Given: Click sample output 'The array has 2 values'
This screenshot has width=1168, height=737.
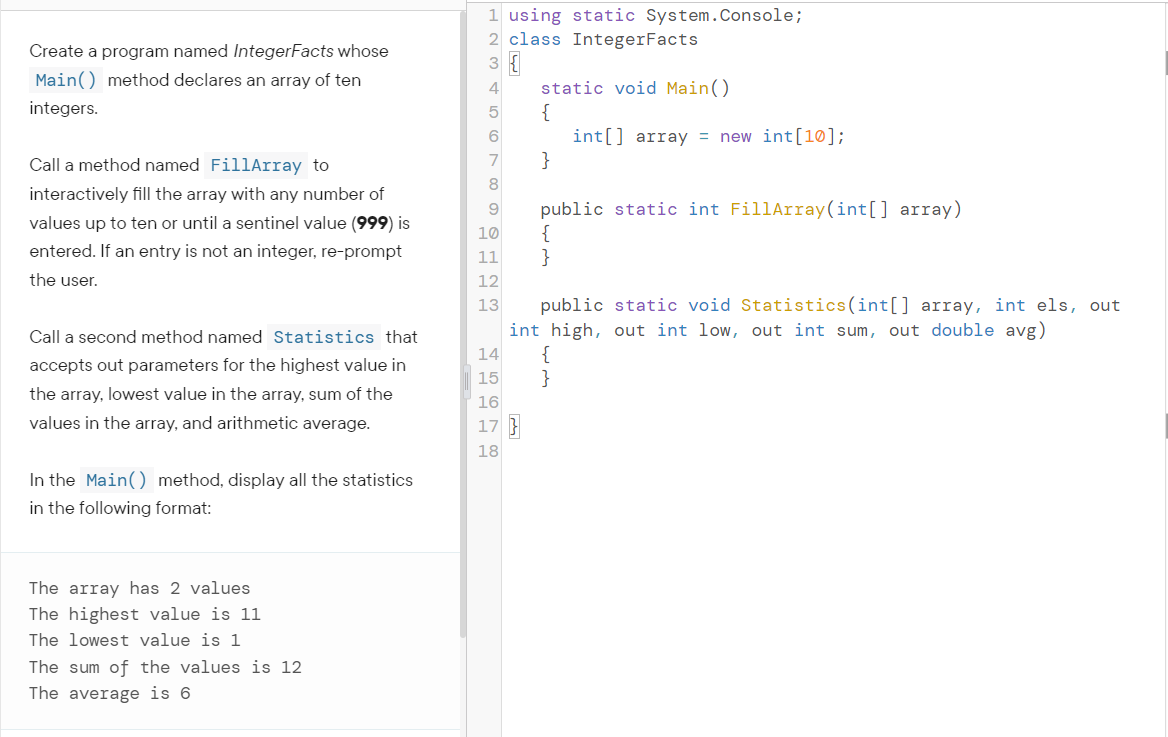Looking at the screenshot, I should pos(140,588).
